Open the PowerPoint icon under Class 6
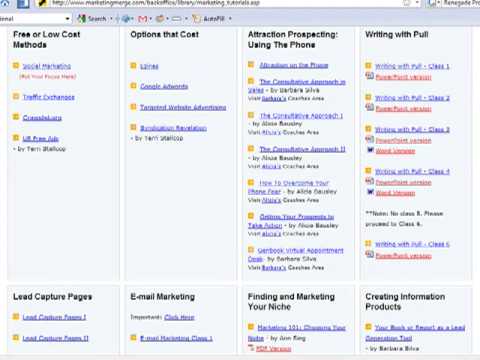Image resolution: width=480 pixels, height=360 pixels. [369, 255]
